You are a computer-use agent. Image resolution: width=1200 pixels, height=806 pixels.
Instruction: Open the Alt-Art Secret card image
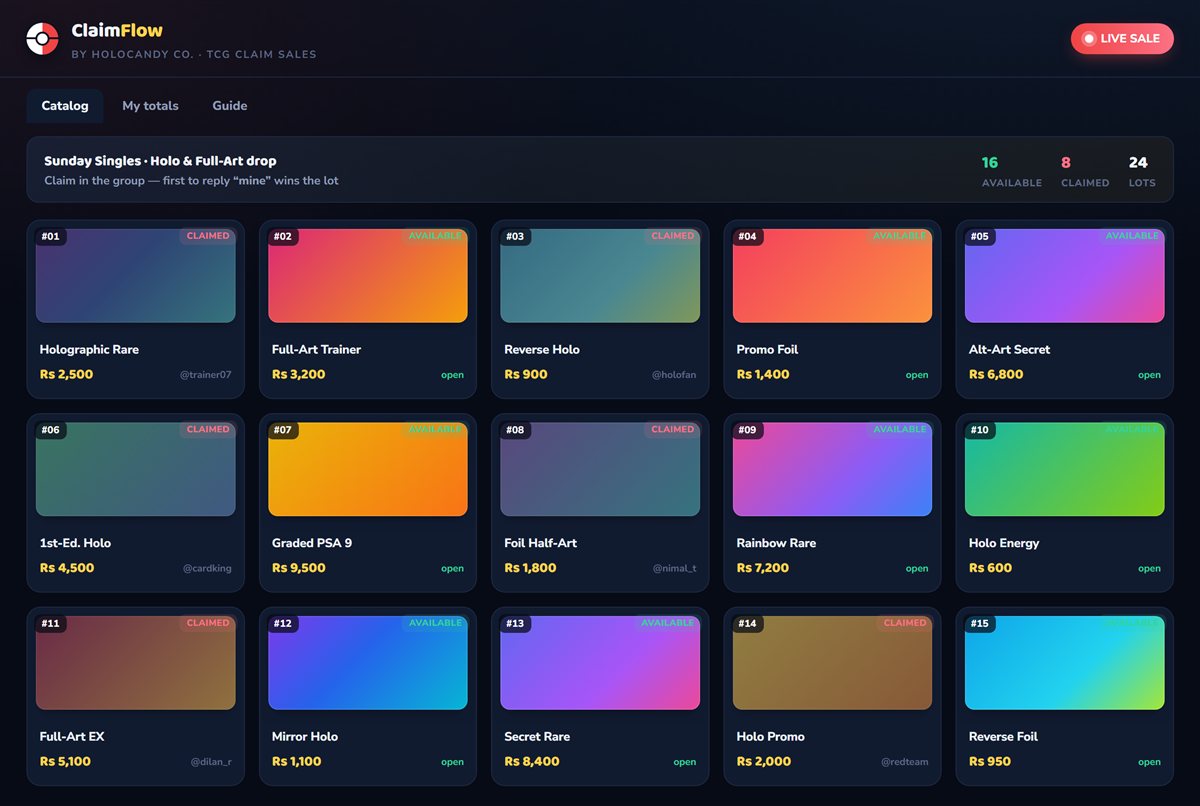click(1065, 276)
